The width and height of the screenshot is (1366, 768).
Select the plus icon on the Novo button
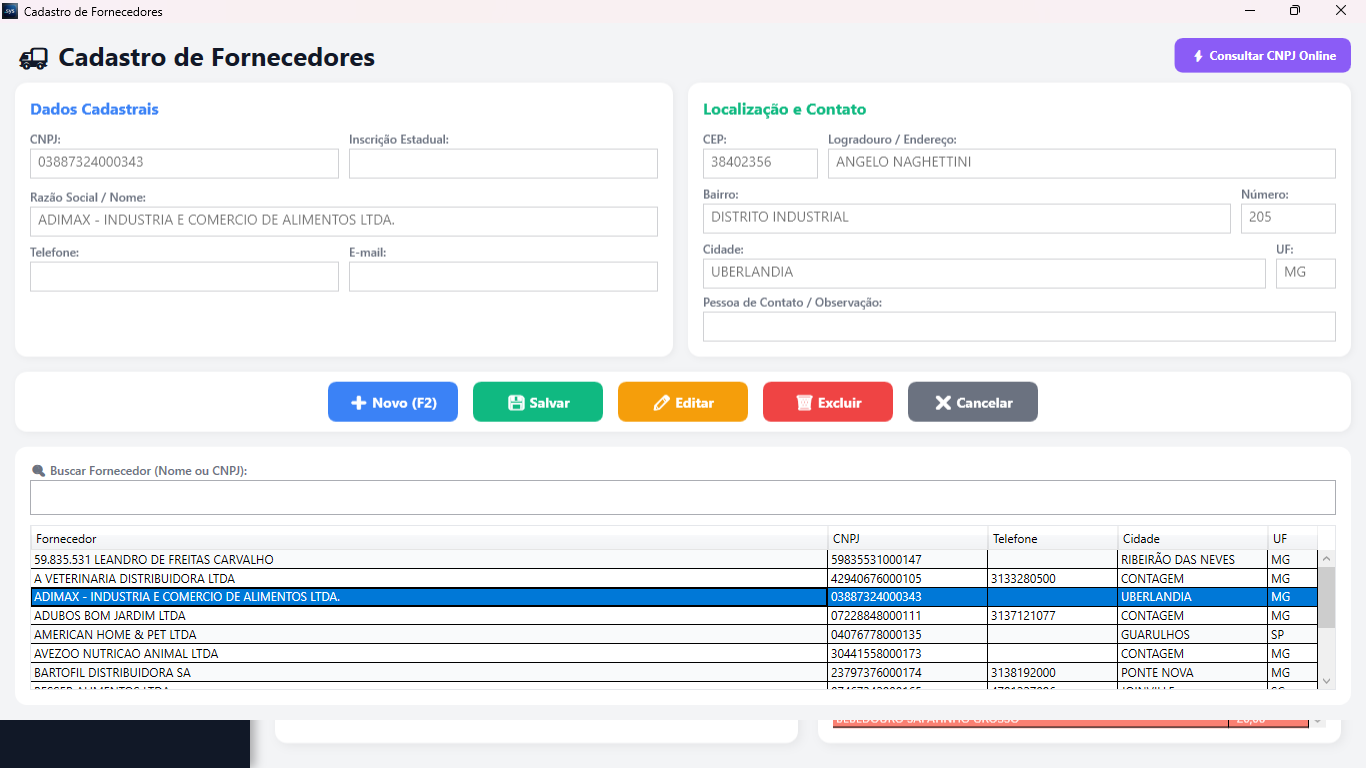point(358,401)
